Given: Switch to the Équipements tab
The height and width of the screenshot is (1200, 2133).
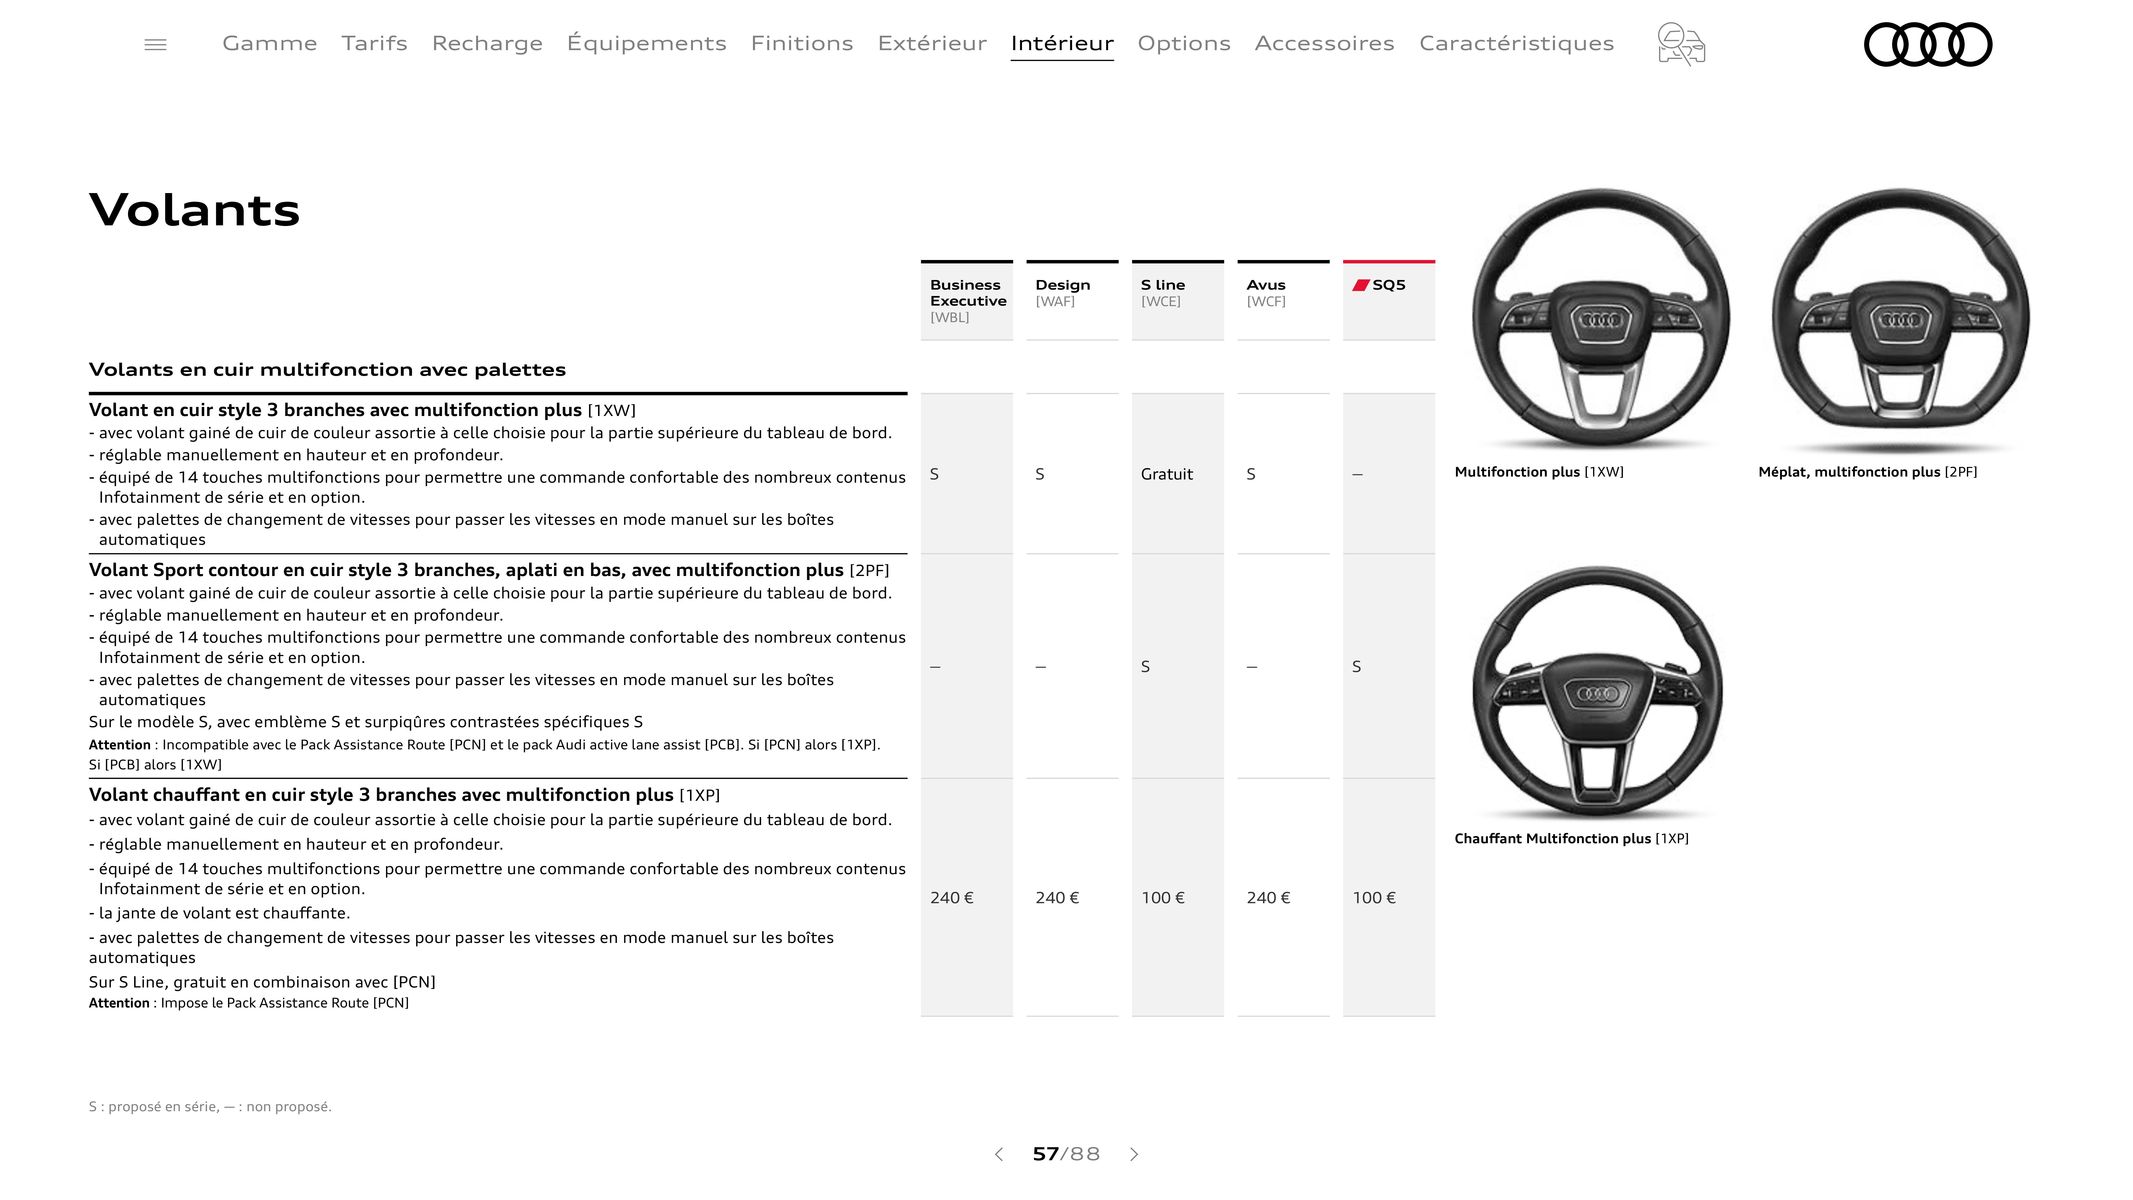Looking at the screenshot, I should [x=646, y=43].
